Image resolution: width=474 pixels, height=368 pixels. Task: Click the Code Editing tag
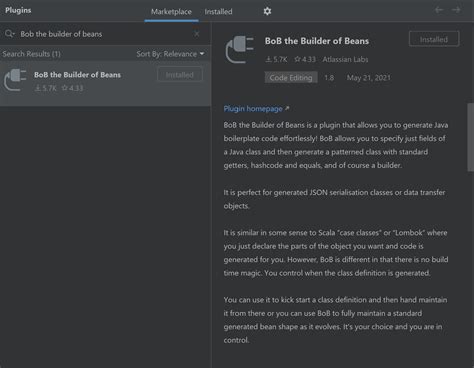(x=291, y=78)
